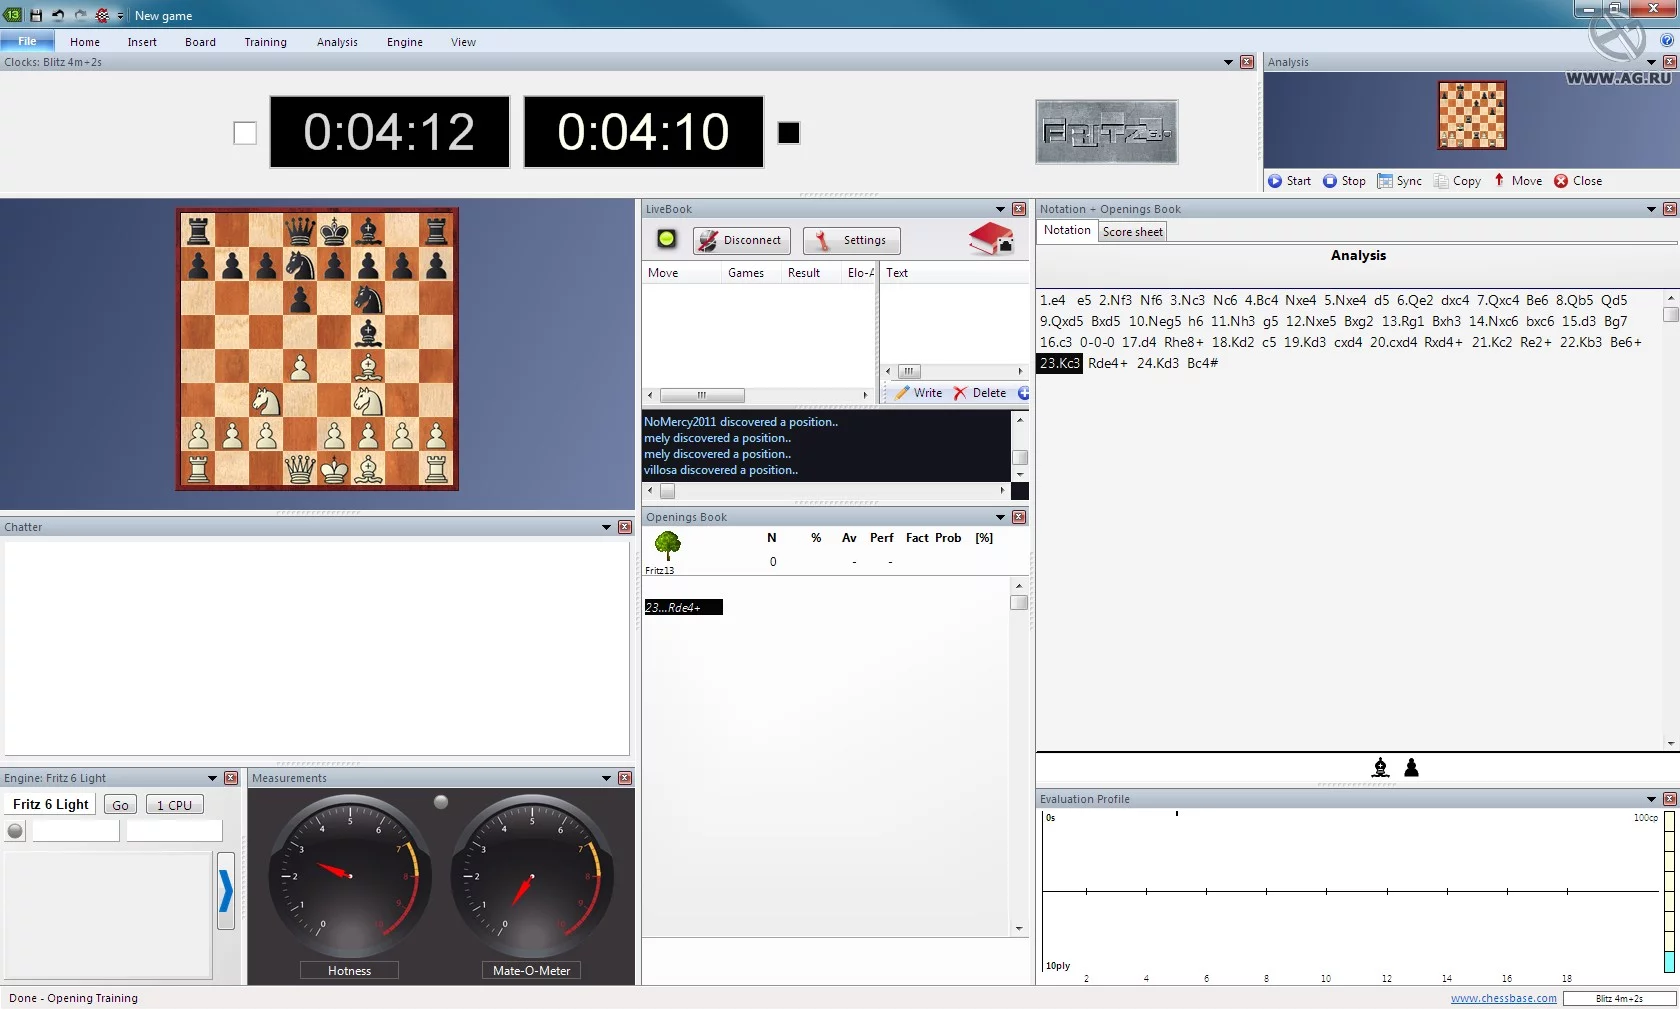Screen dimensions: 1680x1010
Task: Write a LiveBook text comment
Action: (x=918, y=393)
